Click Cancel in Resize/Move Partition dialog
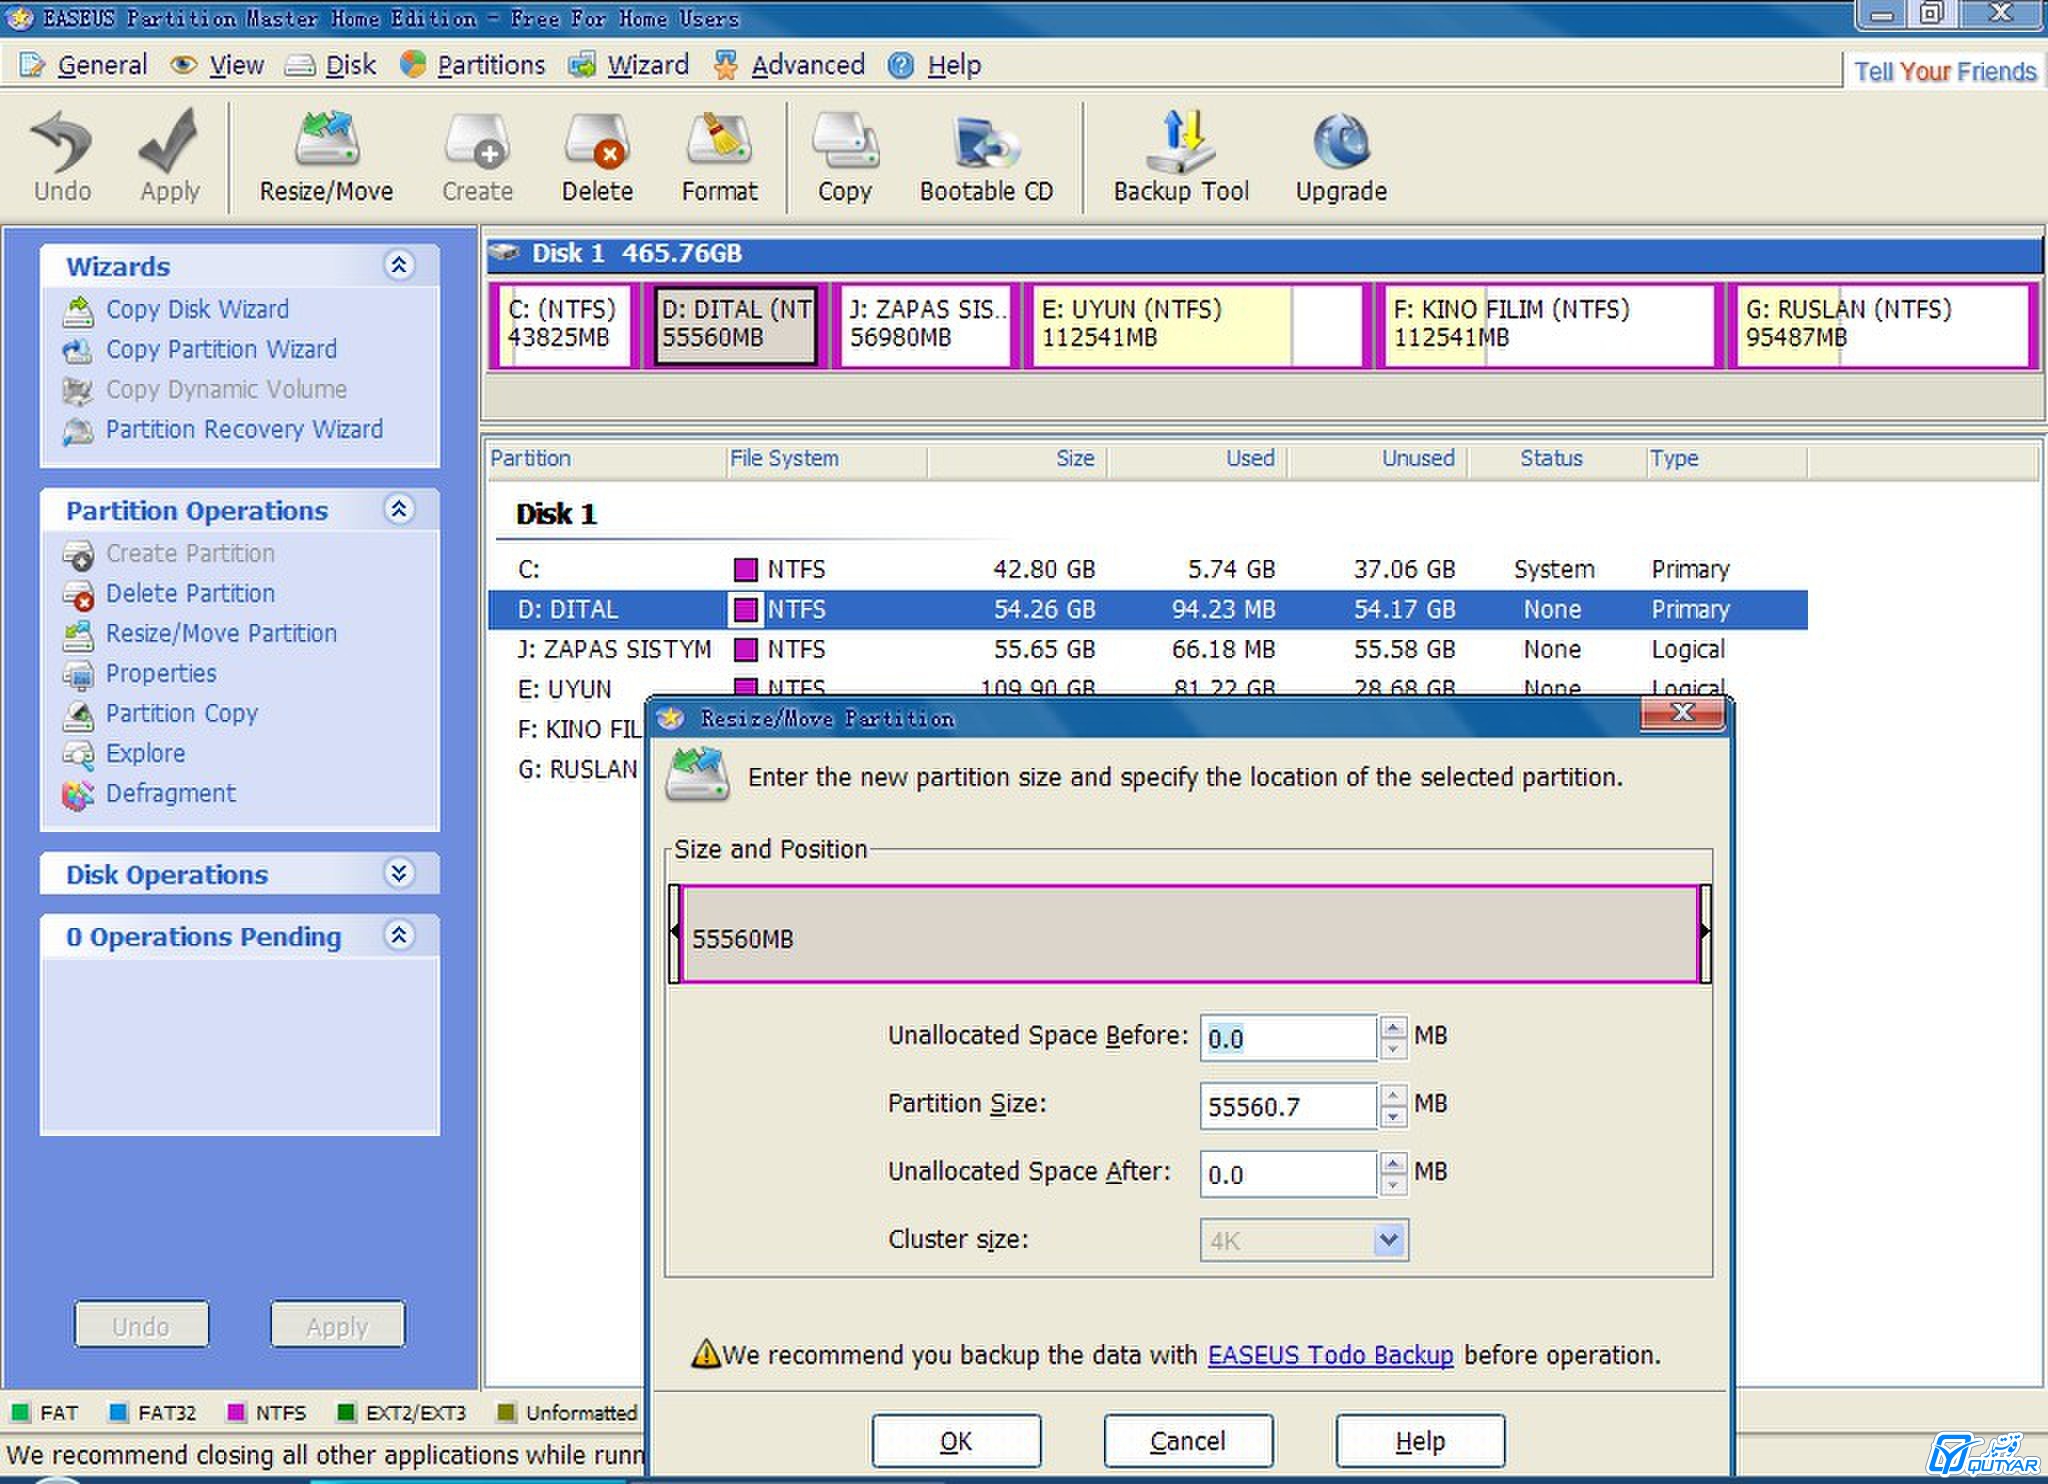This screenshot has height=1484, width=2048. click(1188, 1441)
